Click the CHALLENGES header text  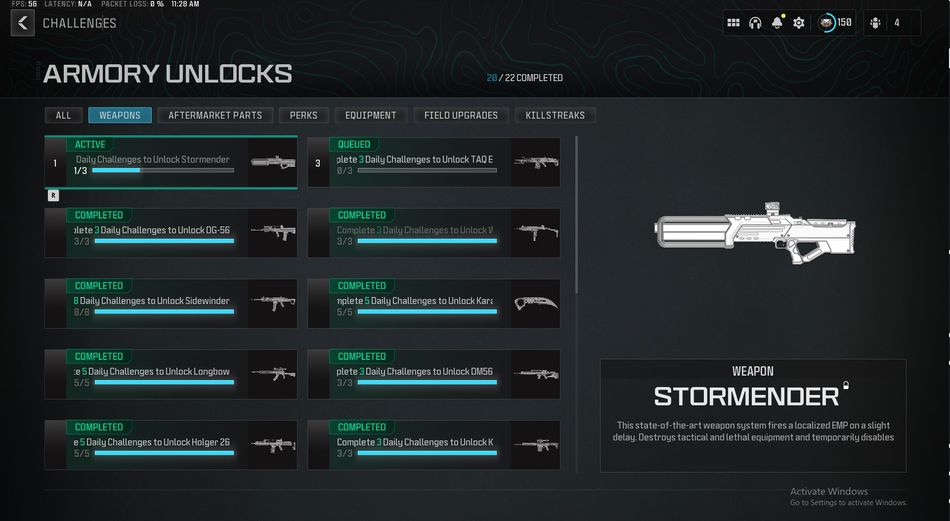[x=79, y=23]
